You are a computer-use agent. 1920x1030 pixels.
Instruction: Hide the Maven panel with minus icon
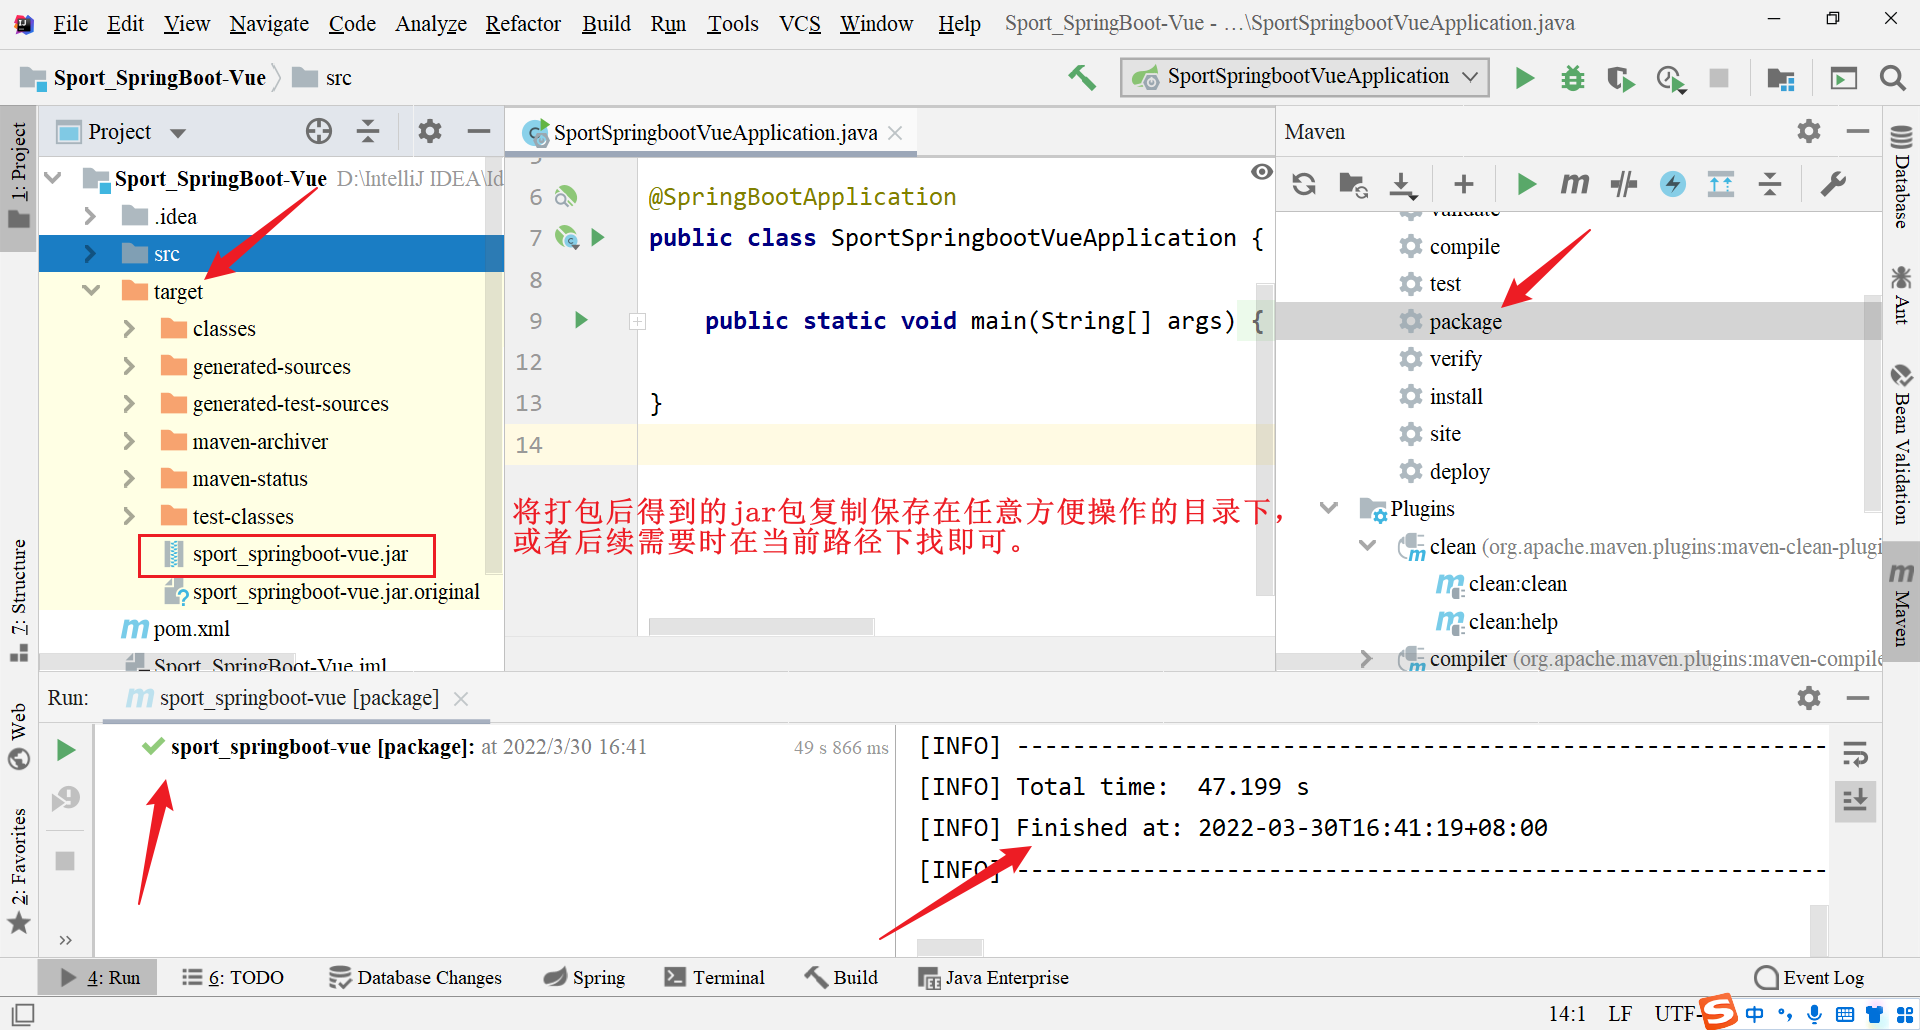point(1858,131)
